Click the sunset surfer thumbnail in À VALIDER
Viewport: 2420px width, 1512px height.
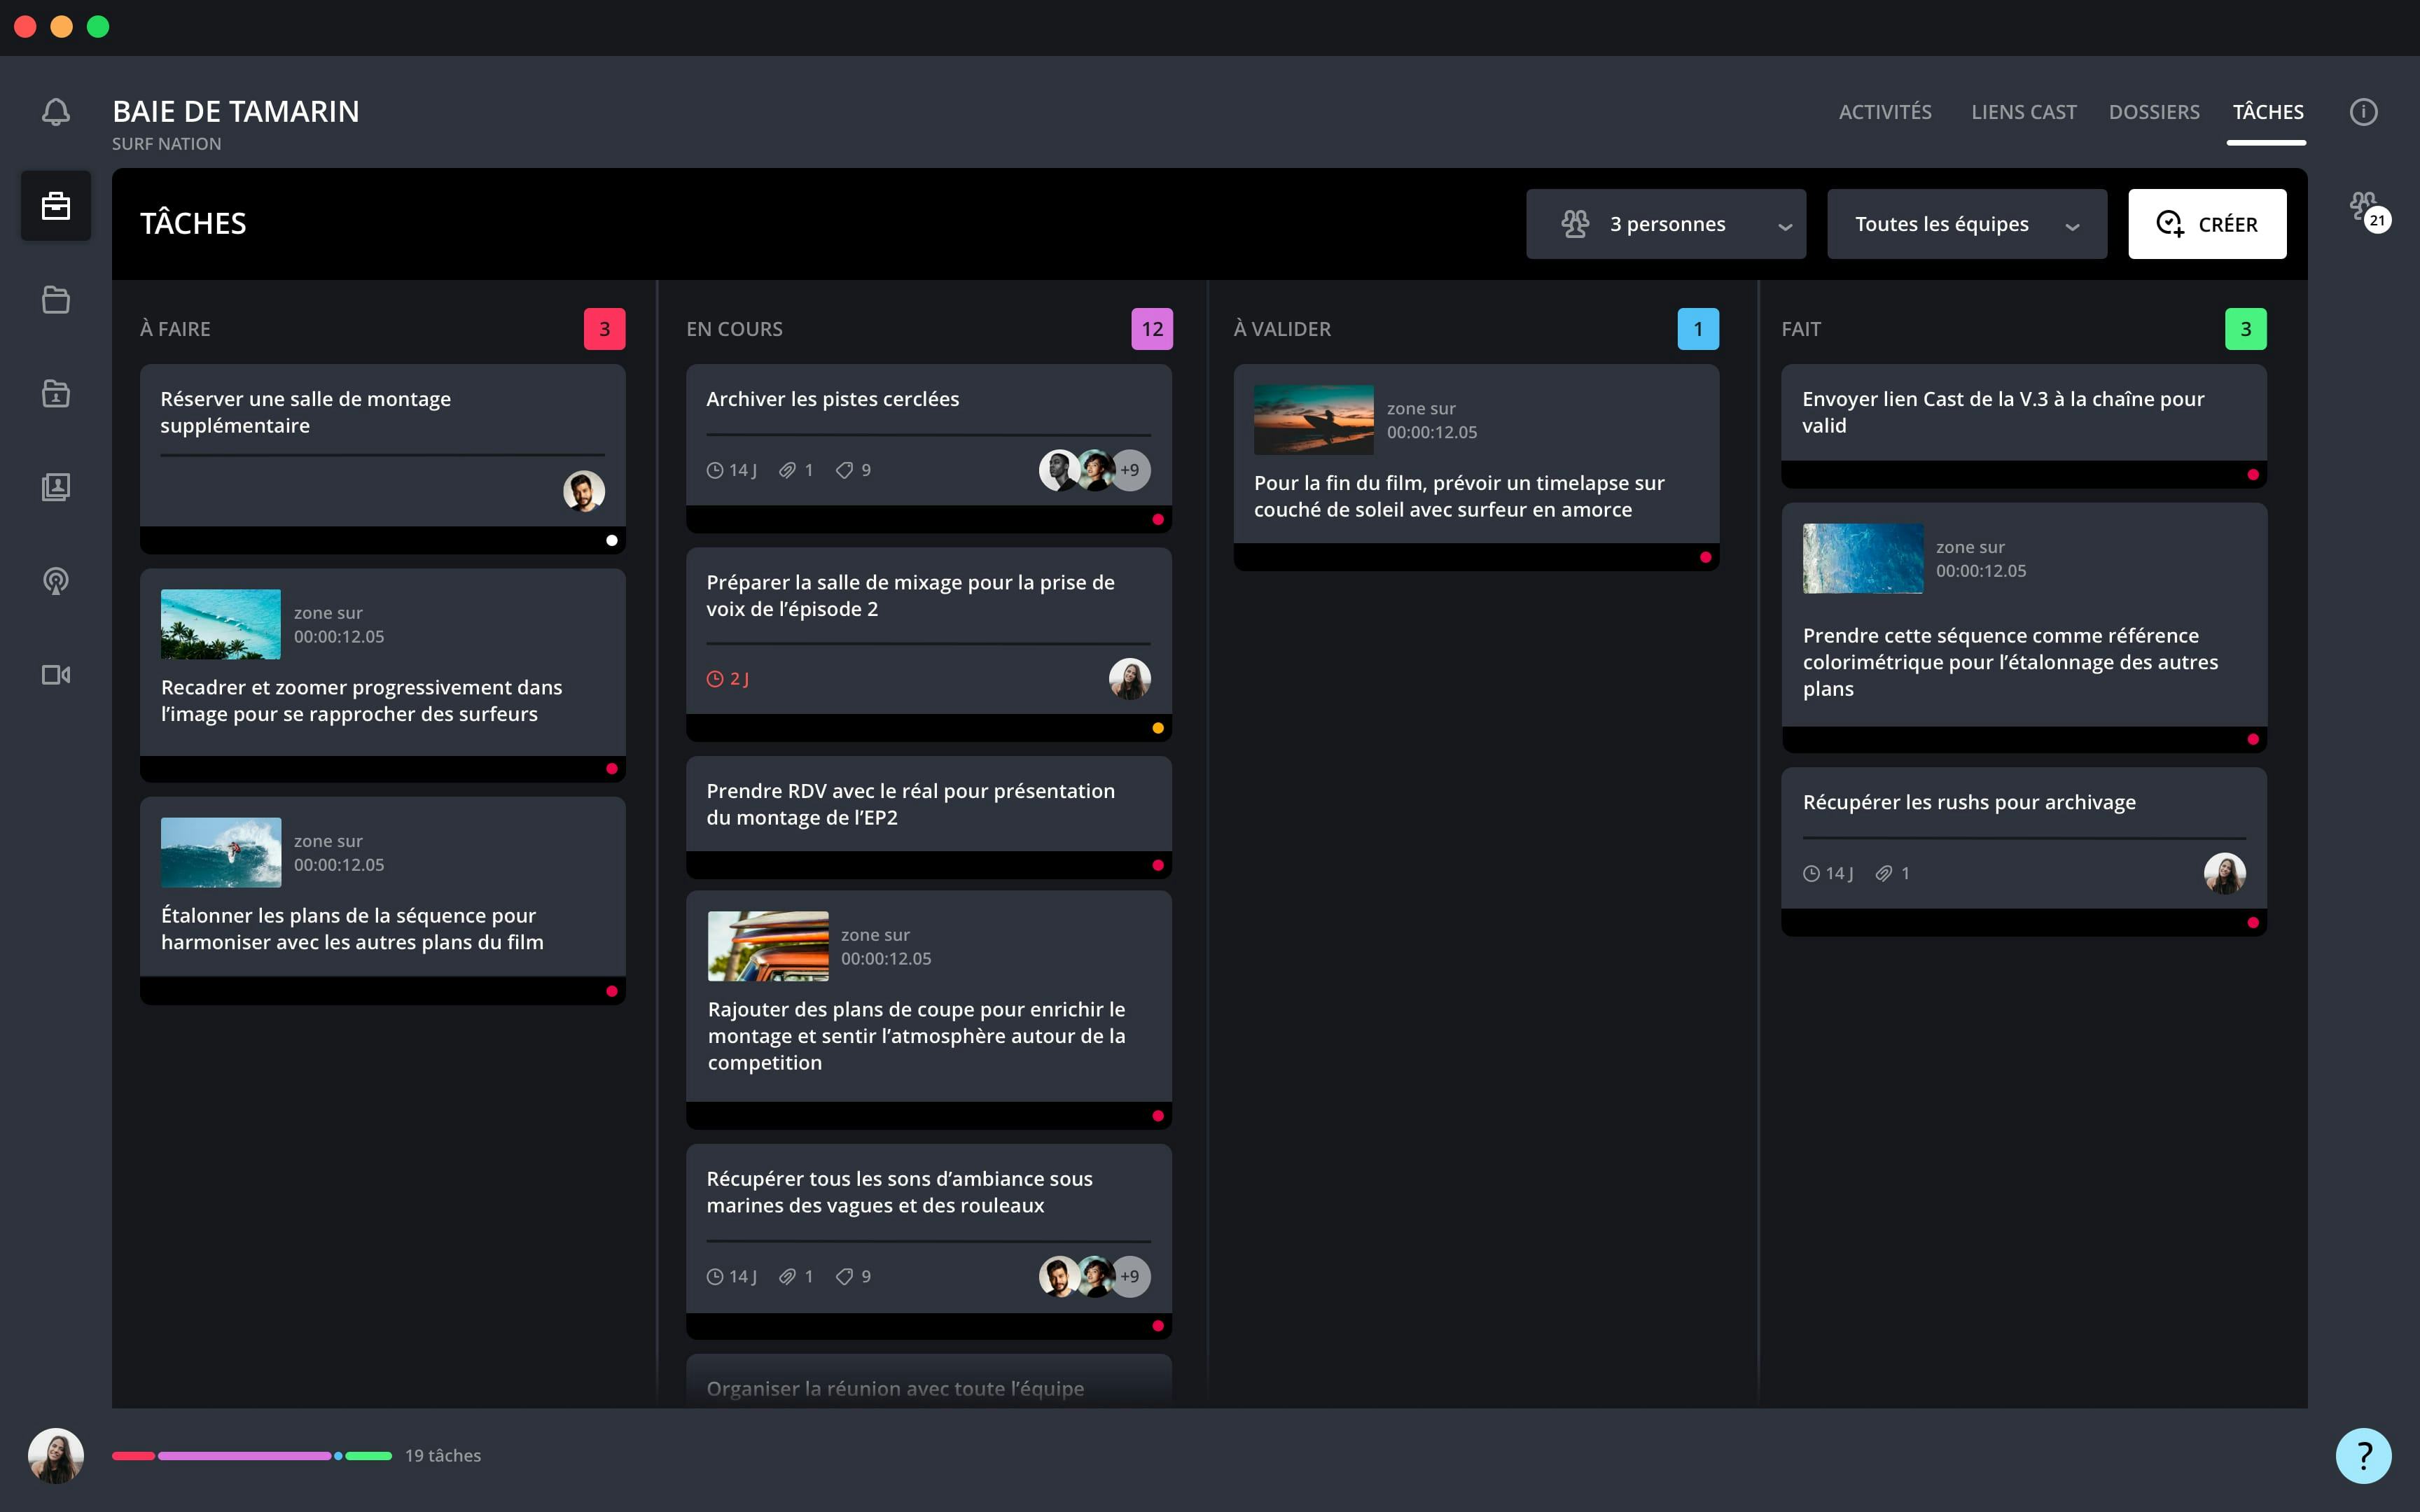pyautogui.click(x=1313, y=420)
